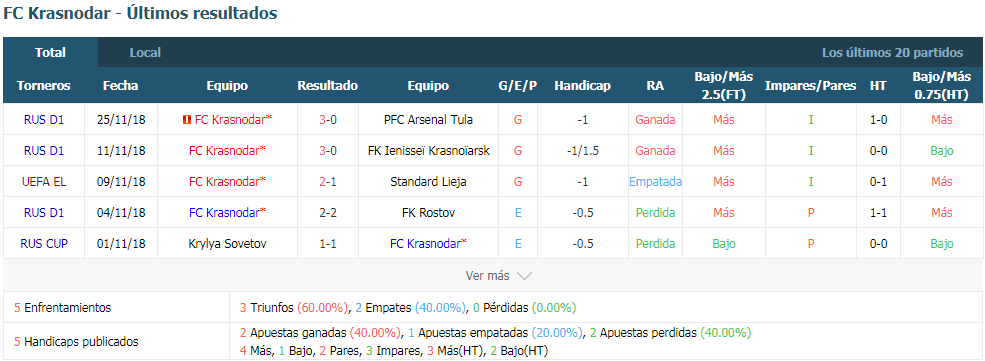Click the red card icon beside FC Krasnodar
985x361 pixels.
(x=187, y=119)
